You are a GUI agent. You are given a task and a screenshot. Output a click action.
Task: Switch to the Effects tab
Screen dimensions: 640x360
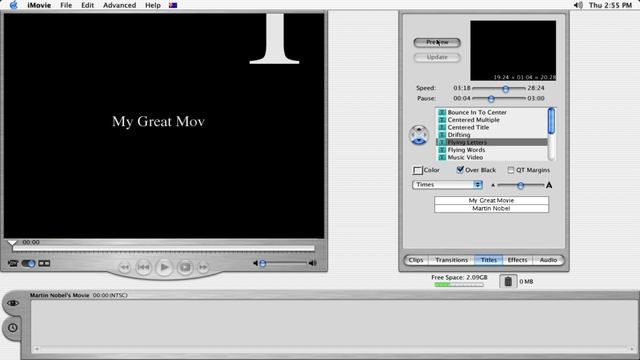[517, 260]
